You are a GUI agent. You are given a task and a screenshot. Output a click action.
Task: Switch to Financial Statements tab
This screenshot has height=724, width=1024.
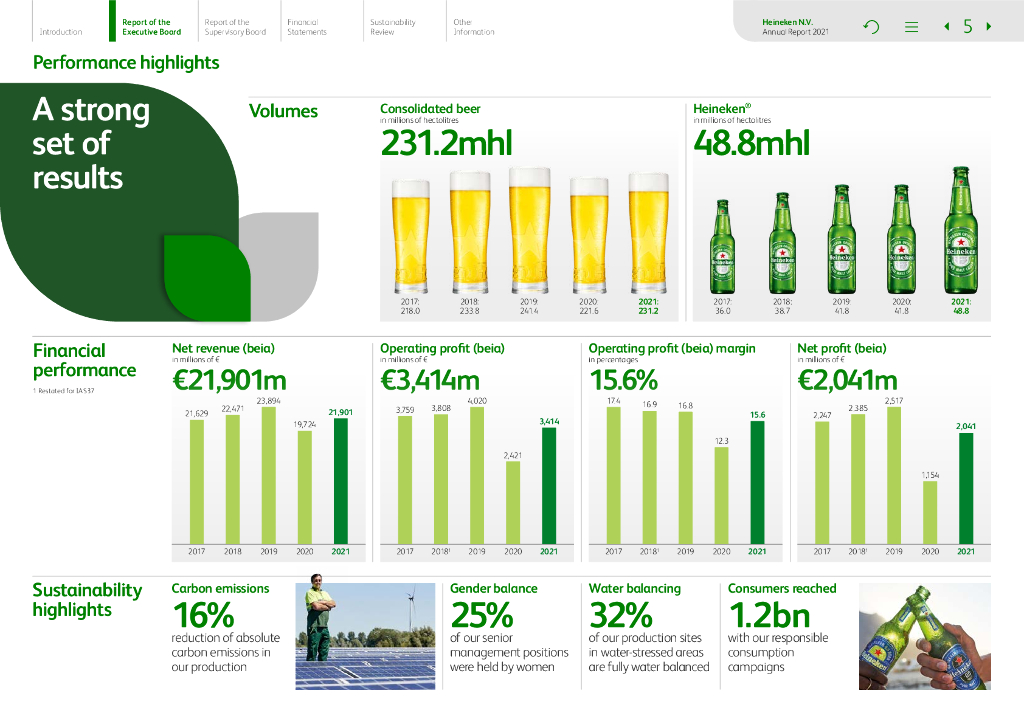(x=307, y=27)
